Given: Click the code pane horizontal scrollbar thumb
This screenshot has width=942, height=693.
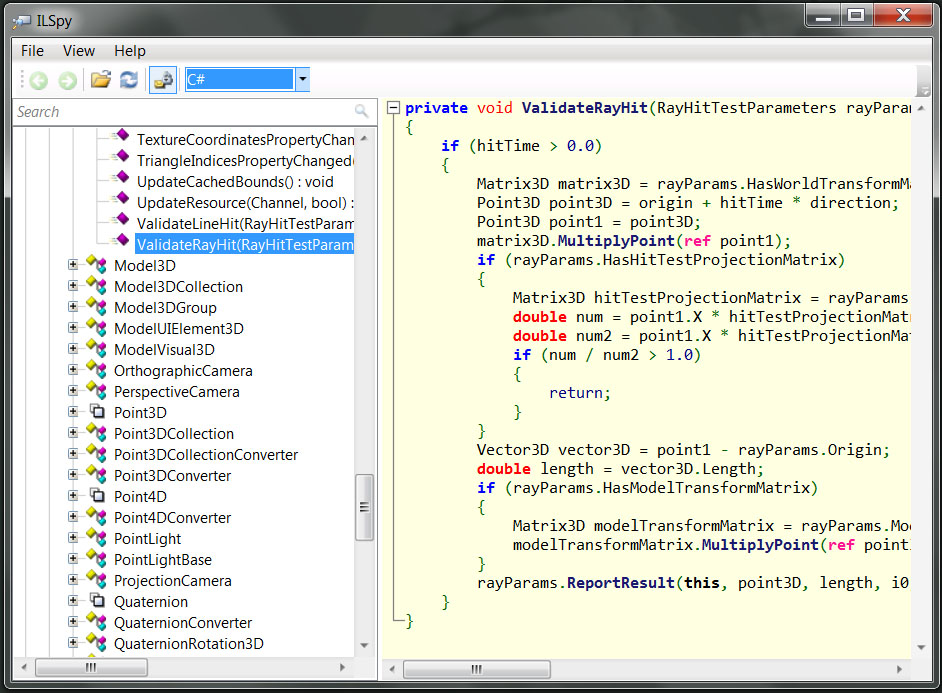Looking at the screenshot, I should coord(476,668).
